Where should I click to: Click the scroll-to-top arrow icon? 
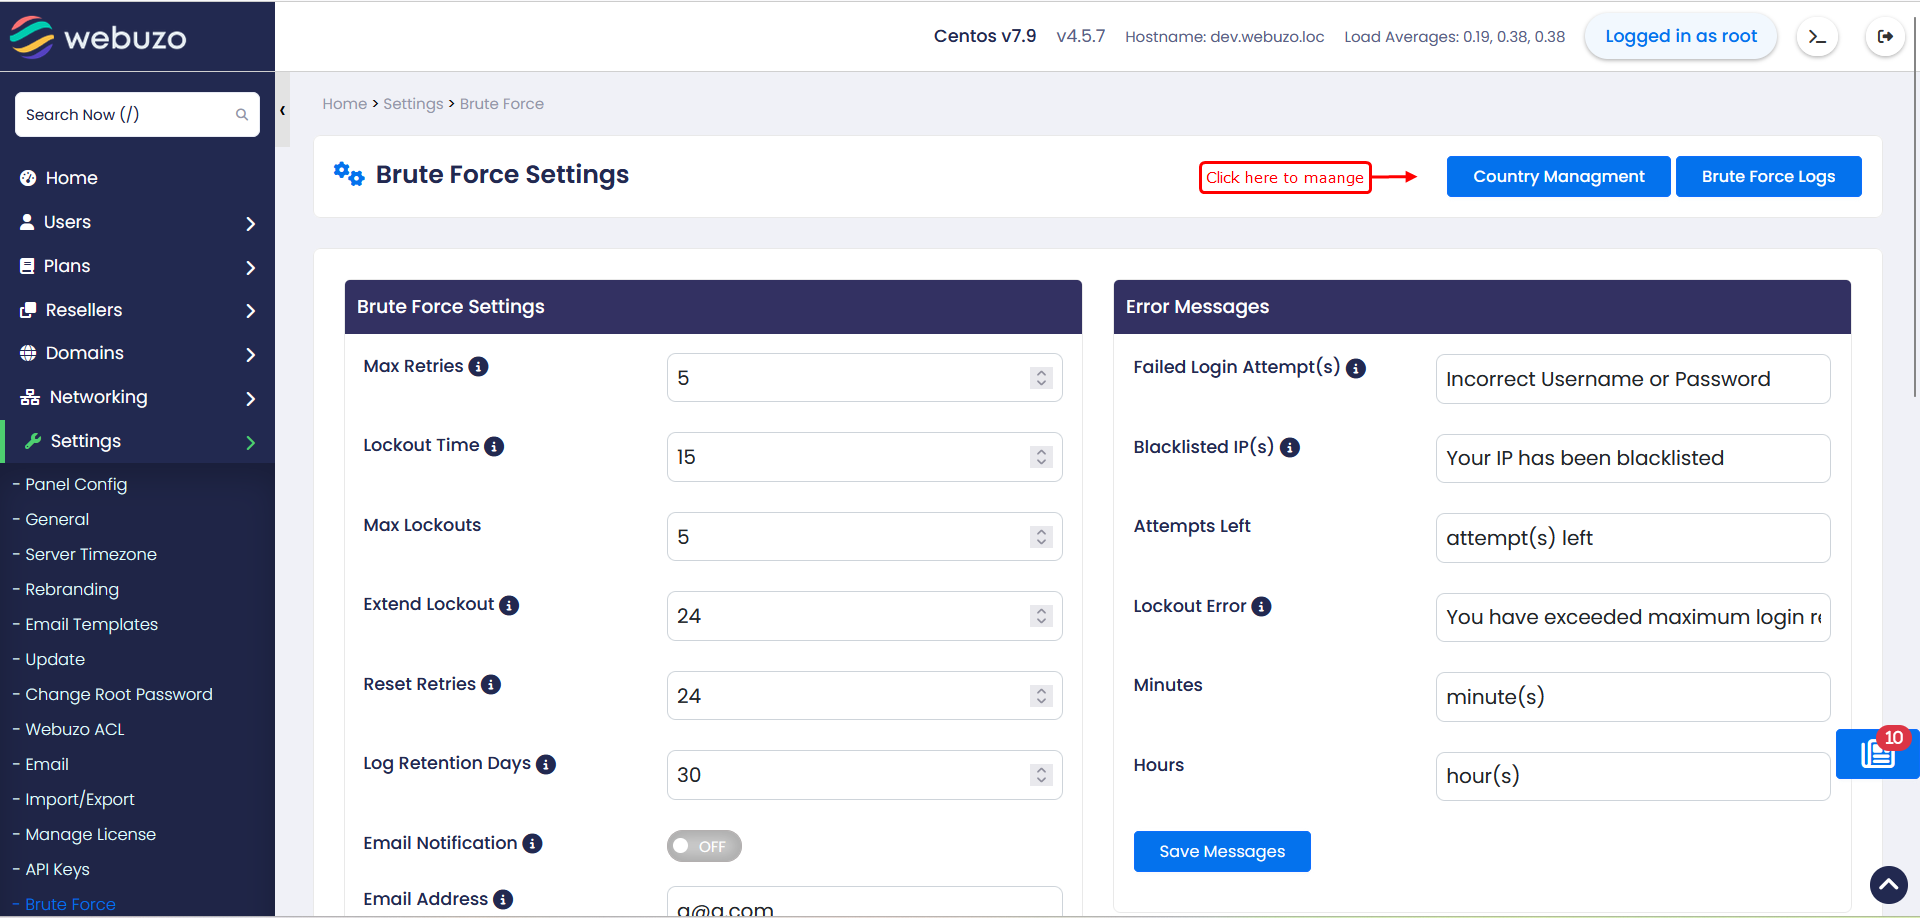tap(1888, 884)
